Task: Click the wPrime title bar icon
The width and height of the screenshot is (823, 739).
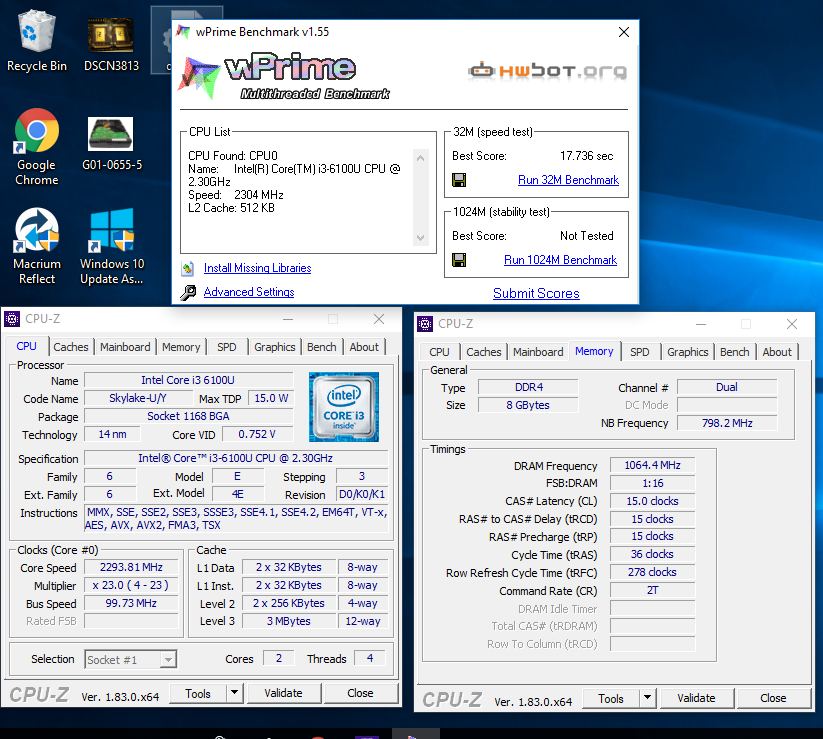Action: click(183, 31)
